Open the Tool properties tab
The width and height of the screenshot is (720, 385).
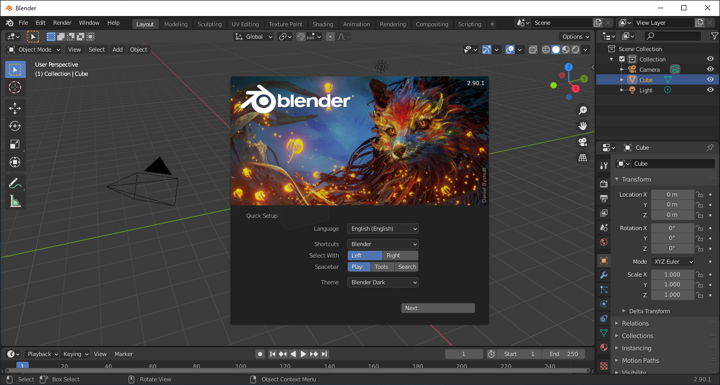click(x=604, y=166)
